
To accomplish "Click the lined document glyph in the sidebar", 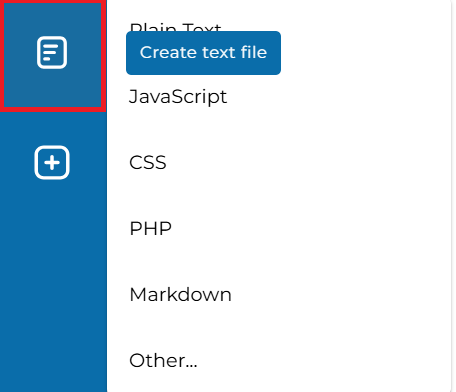I will pyautogui.click(x=52, y=53).
